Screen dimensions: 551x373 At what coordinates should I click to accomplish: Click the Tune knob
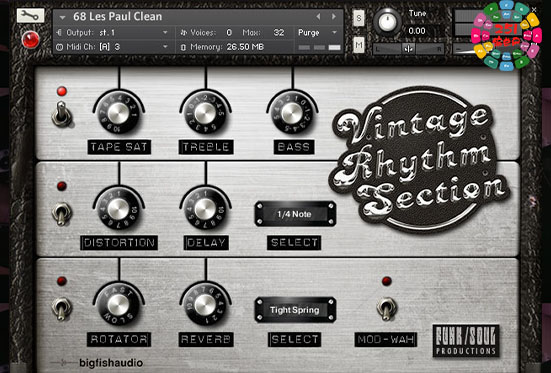click(x=387, y=22)
